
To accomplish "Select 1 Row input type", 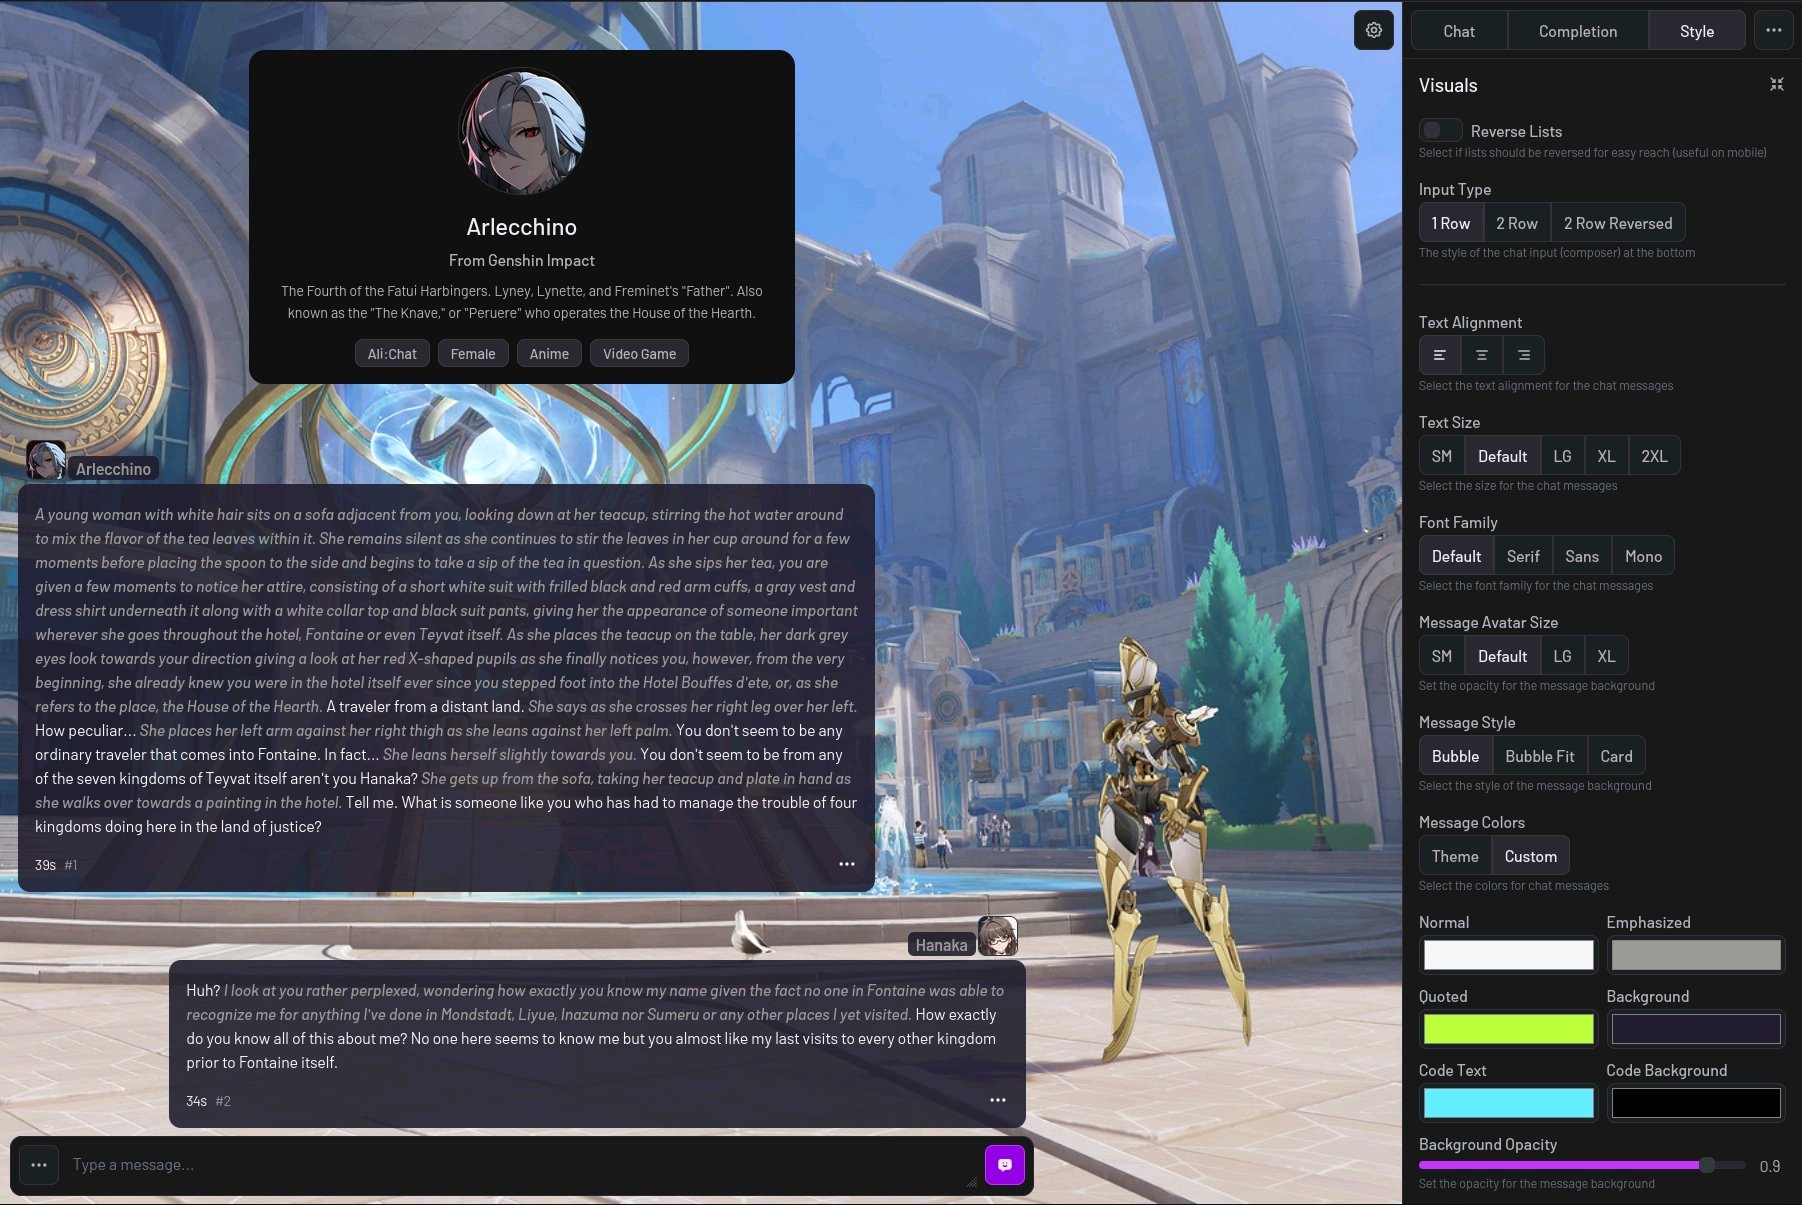I will (x=1450, y=223).
